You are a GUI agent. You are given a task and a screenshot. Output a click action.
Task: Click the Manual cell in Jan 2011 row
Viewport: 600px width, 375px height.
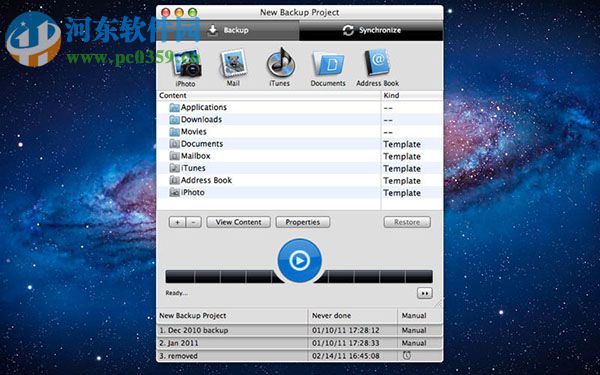(414, 343)
